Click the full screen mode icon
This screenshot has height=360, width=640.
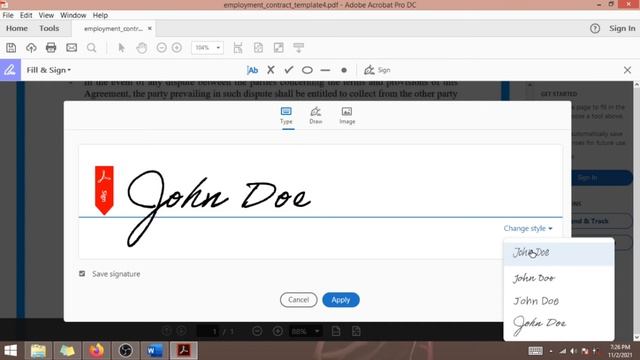click(279, 48)
